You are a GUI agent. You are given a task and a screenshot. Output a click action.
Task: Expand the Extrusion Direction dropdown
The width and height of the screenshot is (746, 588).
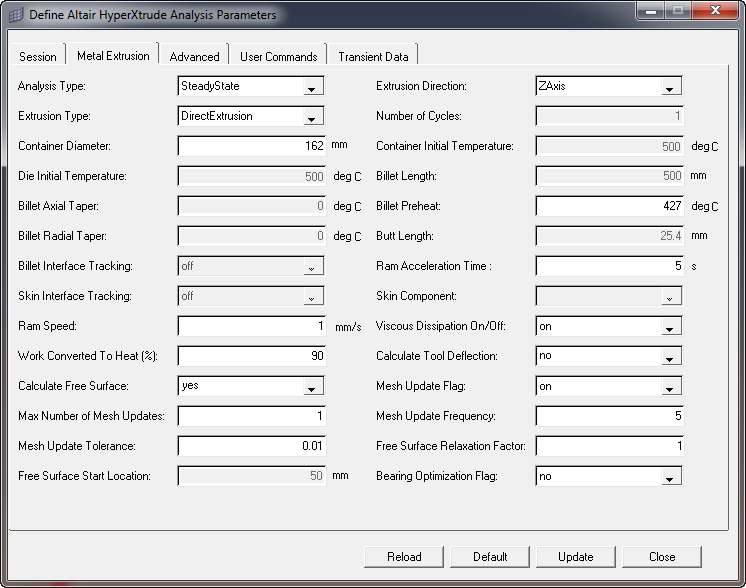point(670,87)
